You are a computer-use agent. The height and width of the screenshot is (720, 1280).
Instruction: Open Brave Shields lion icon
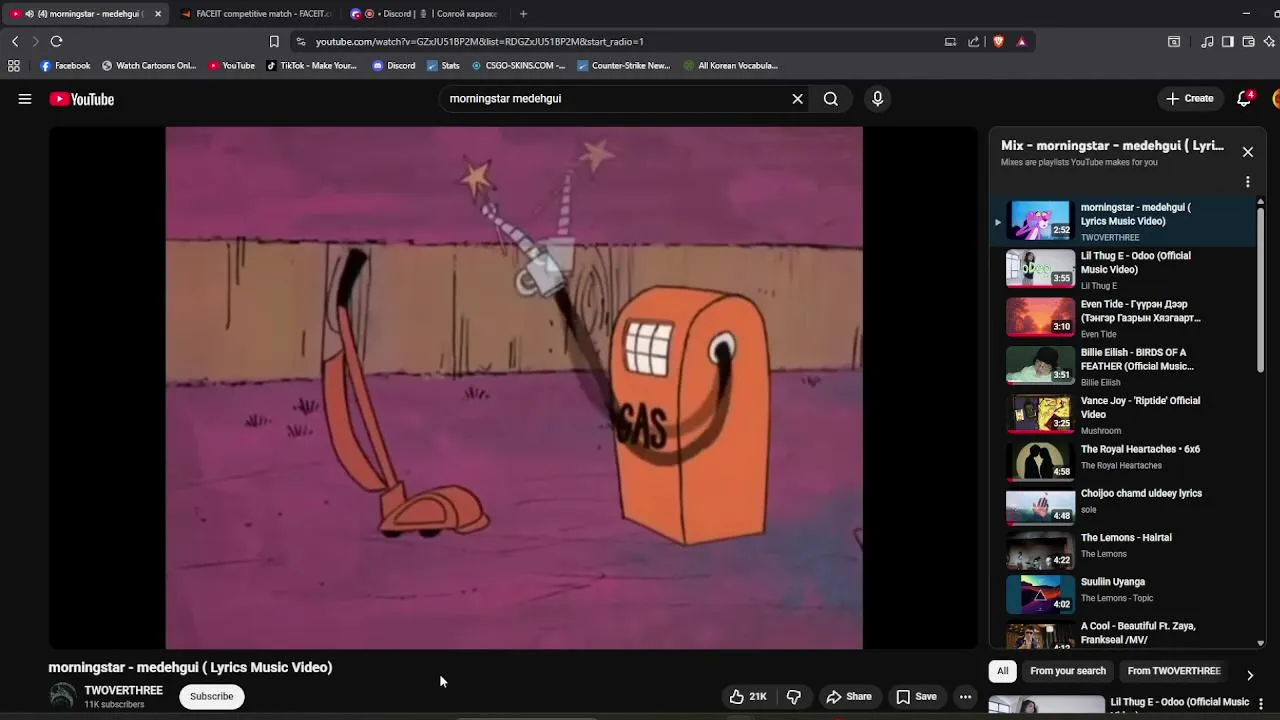(998, 41)
